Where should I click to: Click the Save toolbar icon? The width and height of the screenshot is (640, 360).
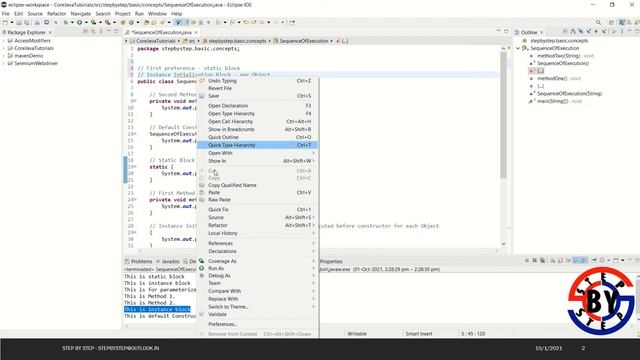(19, 22)
